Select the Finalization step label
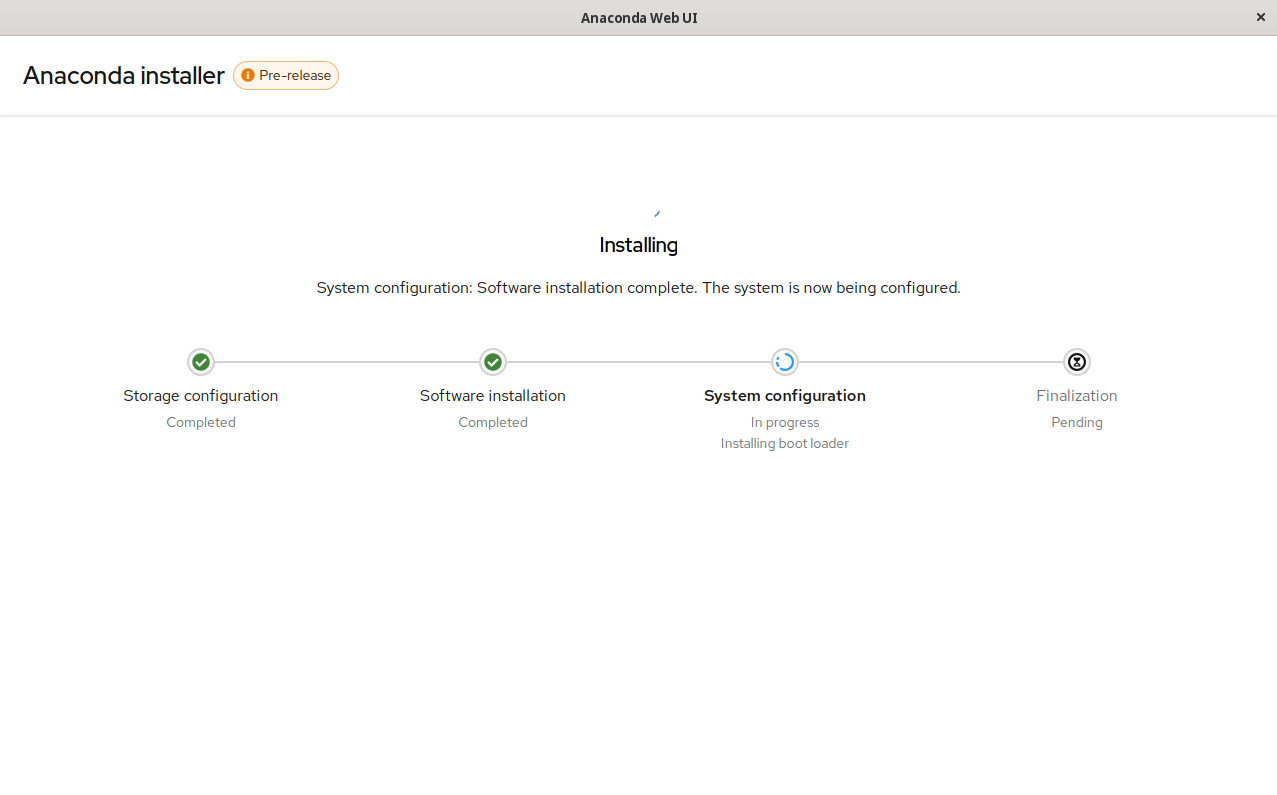Viewport: 1277px width, 795px height. (1077, 396)
